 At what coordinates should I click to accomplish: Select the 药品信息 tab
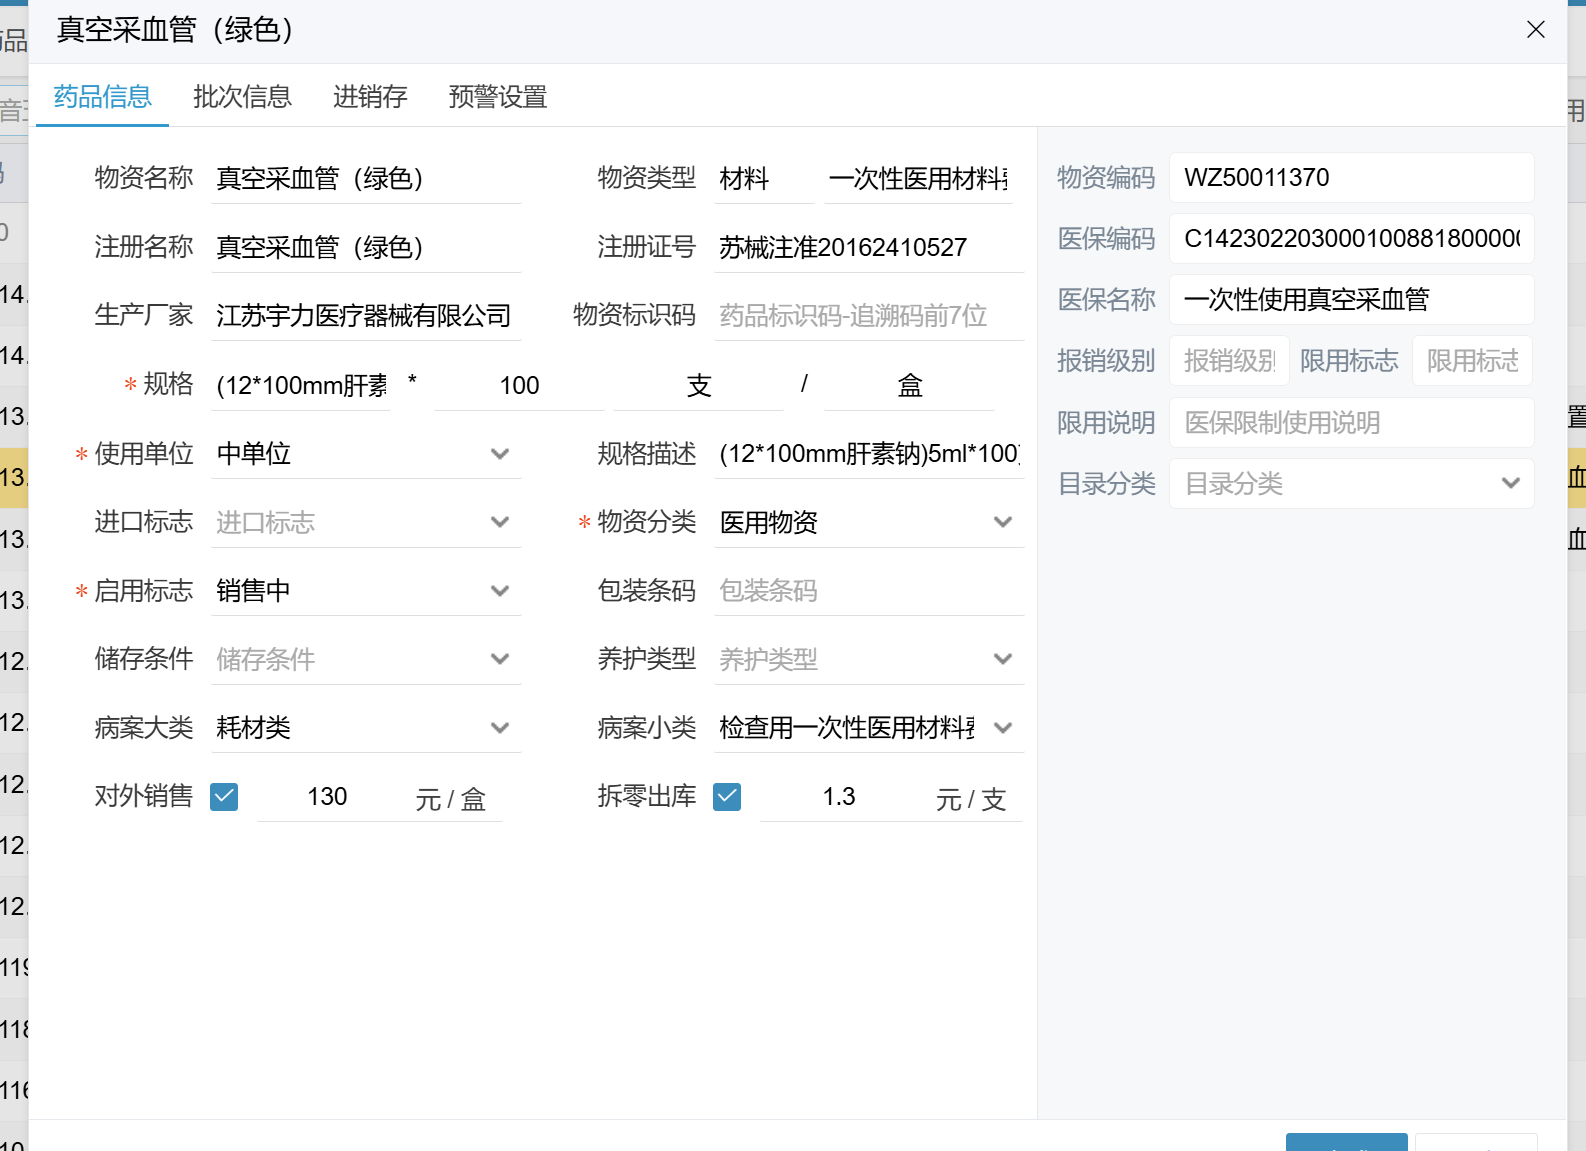[102, 97]
